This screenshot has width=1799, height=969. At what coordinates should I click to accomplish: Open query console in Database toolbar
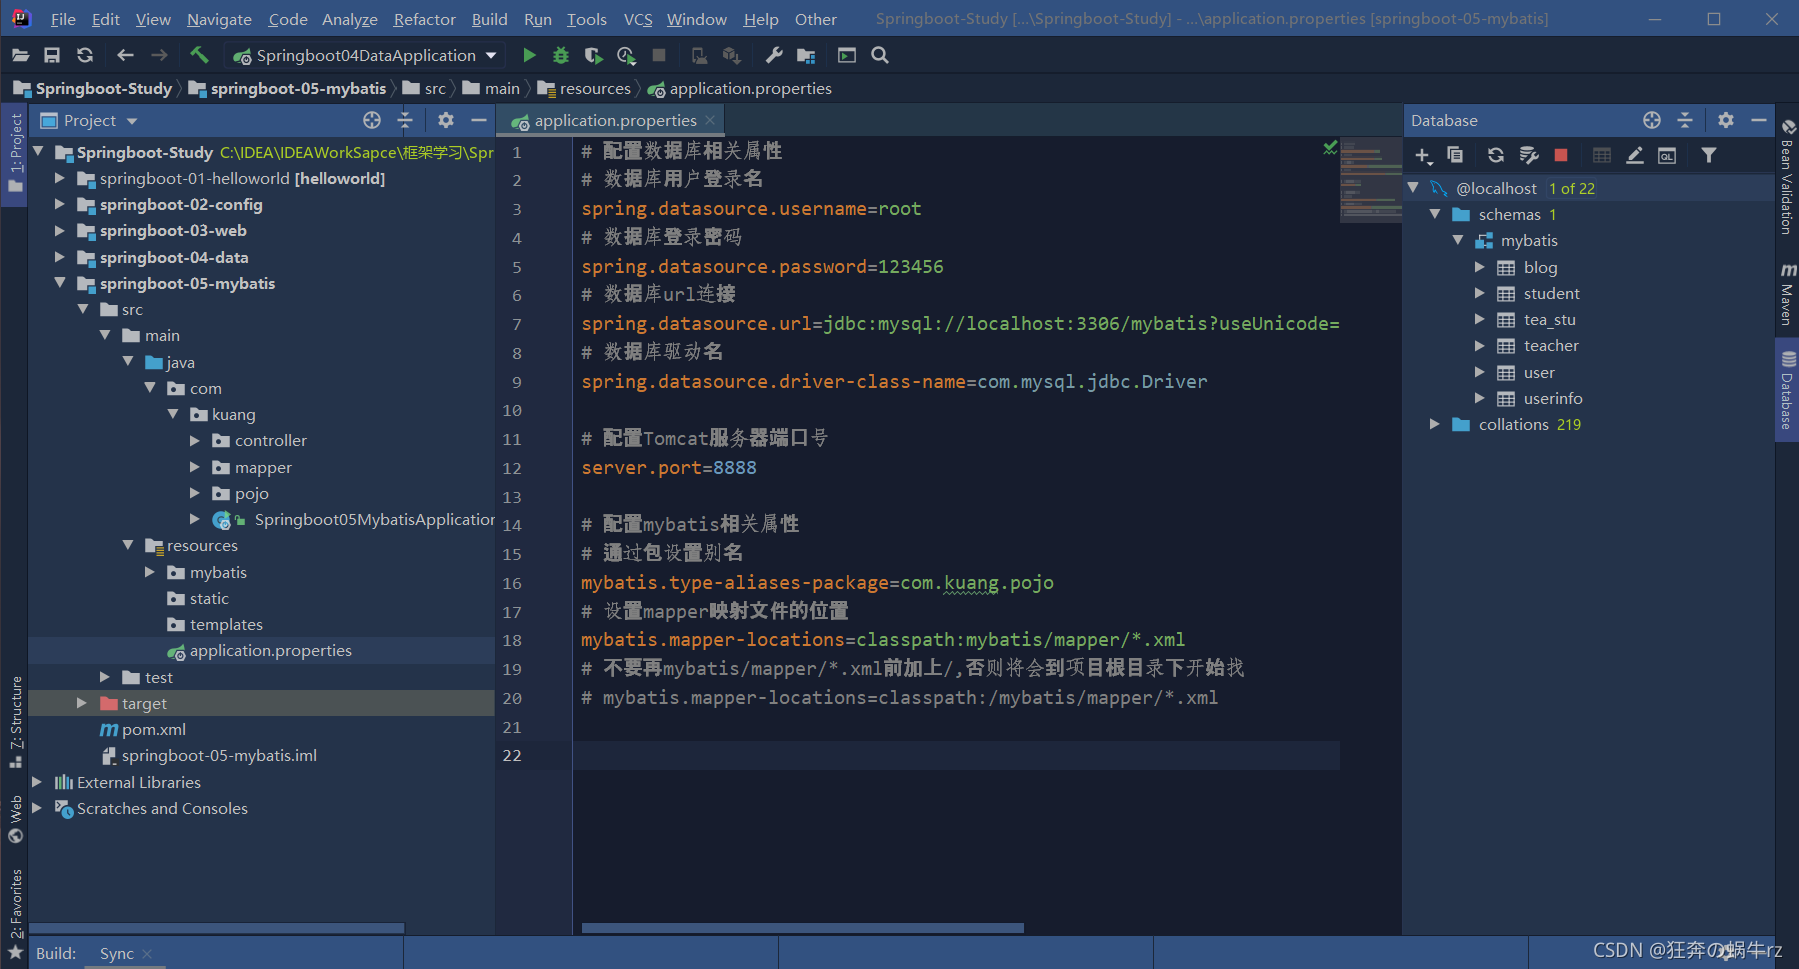tap(1667, 155)
